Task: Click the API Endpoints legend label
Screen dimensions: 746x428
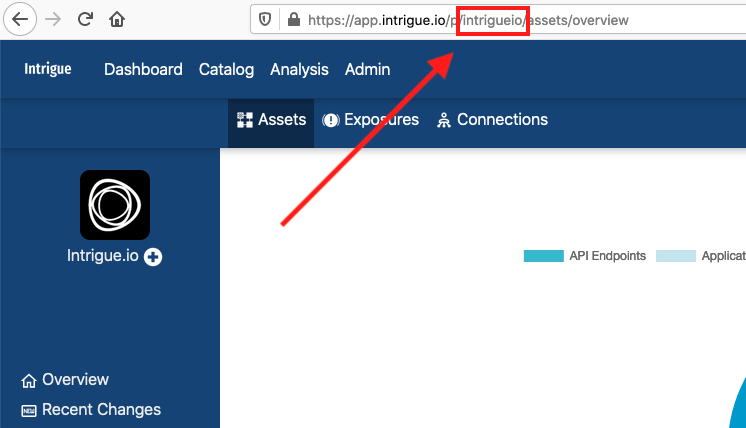Action: (608, 256)
